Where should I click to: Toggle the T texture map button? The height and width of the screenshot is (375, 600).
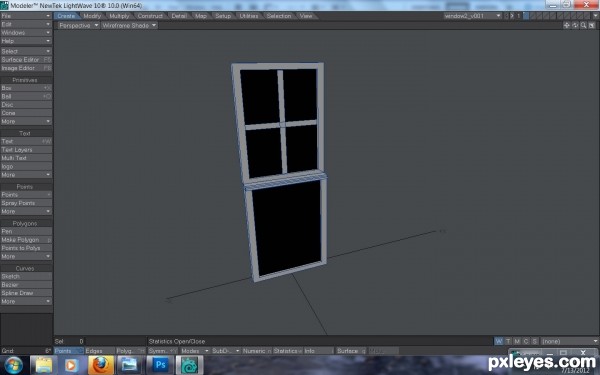[x=508, y=341]
